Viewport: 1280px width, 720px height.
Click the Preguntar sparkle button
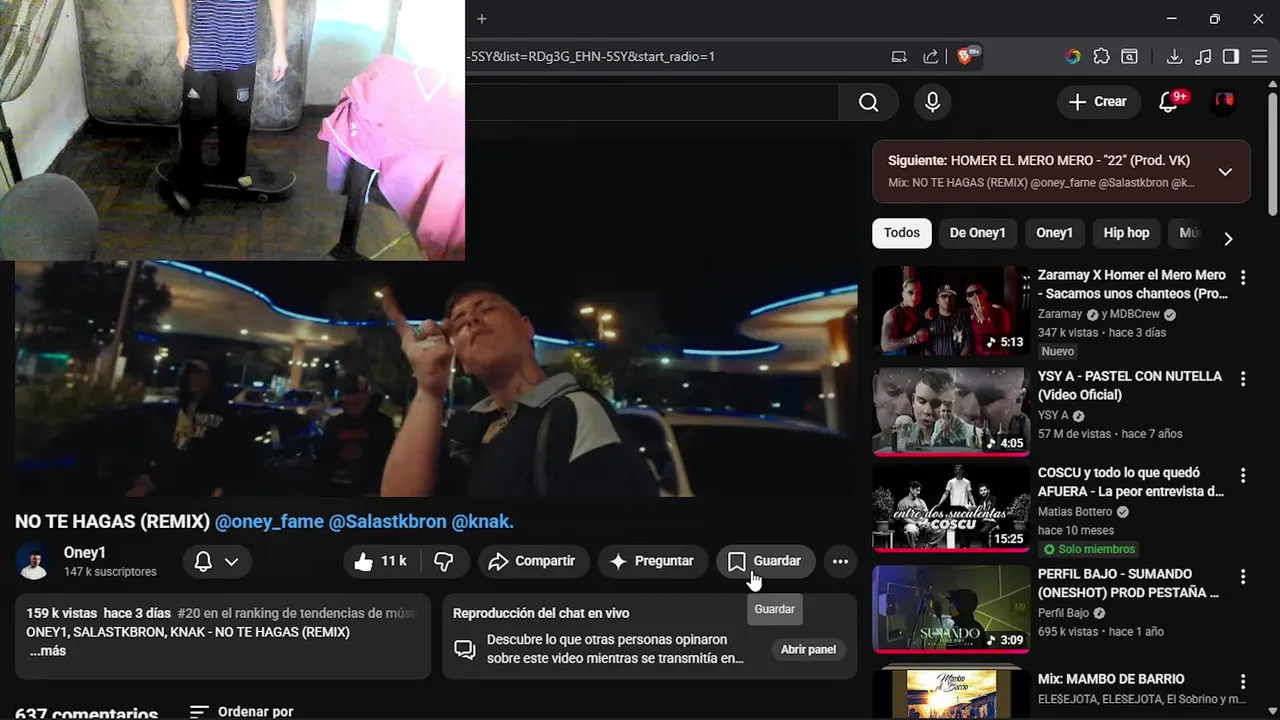pyautogui.click(x=652, y=561)
